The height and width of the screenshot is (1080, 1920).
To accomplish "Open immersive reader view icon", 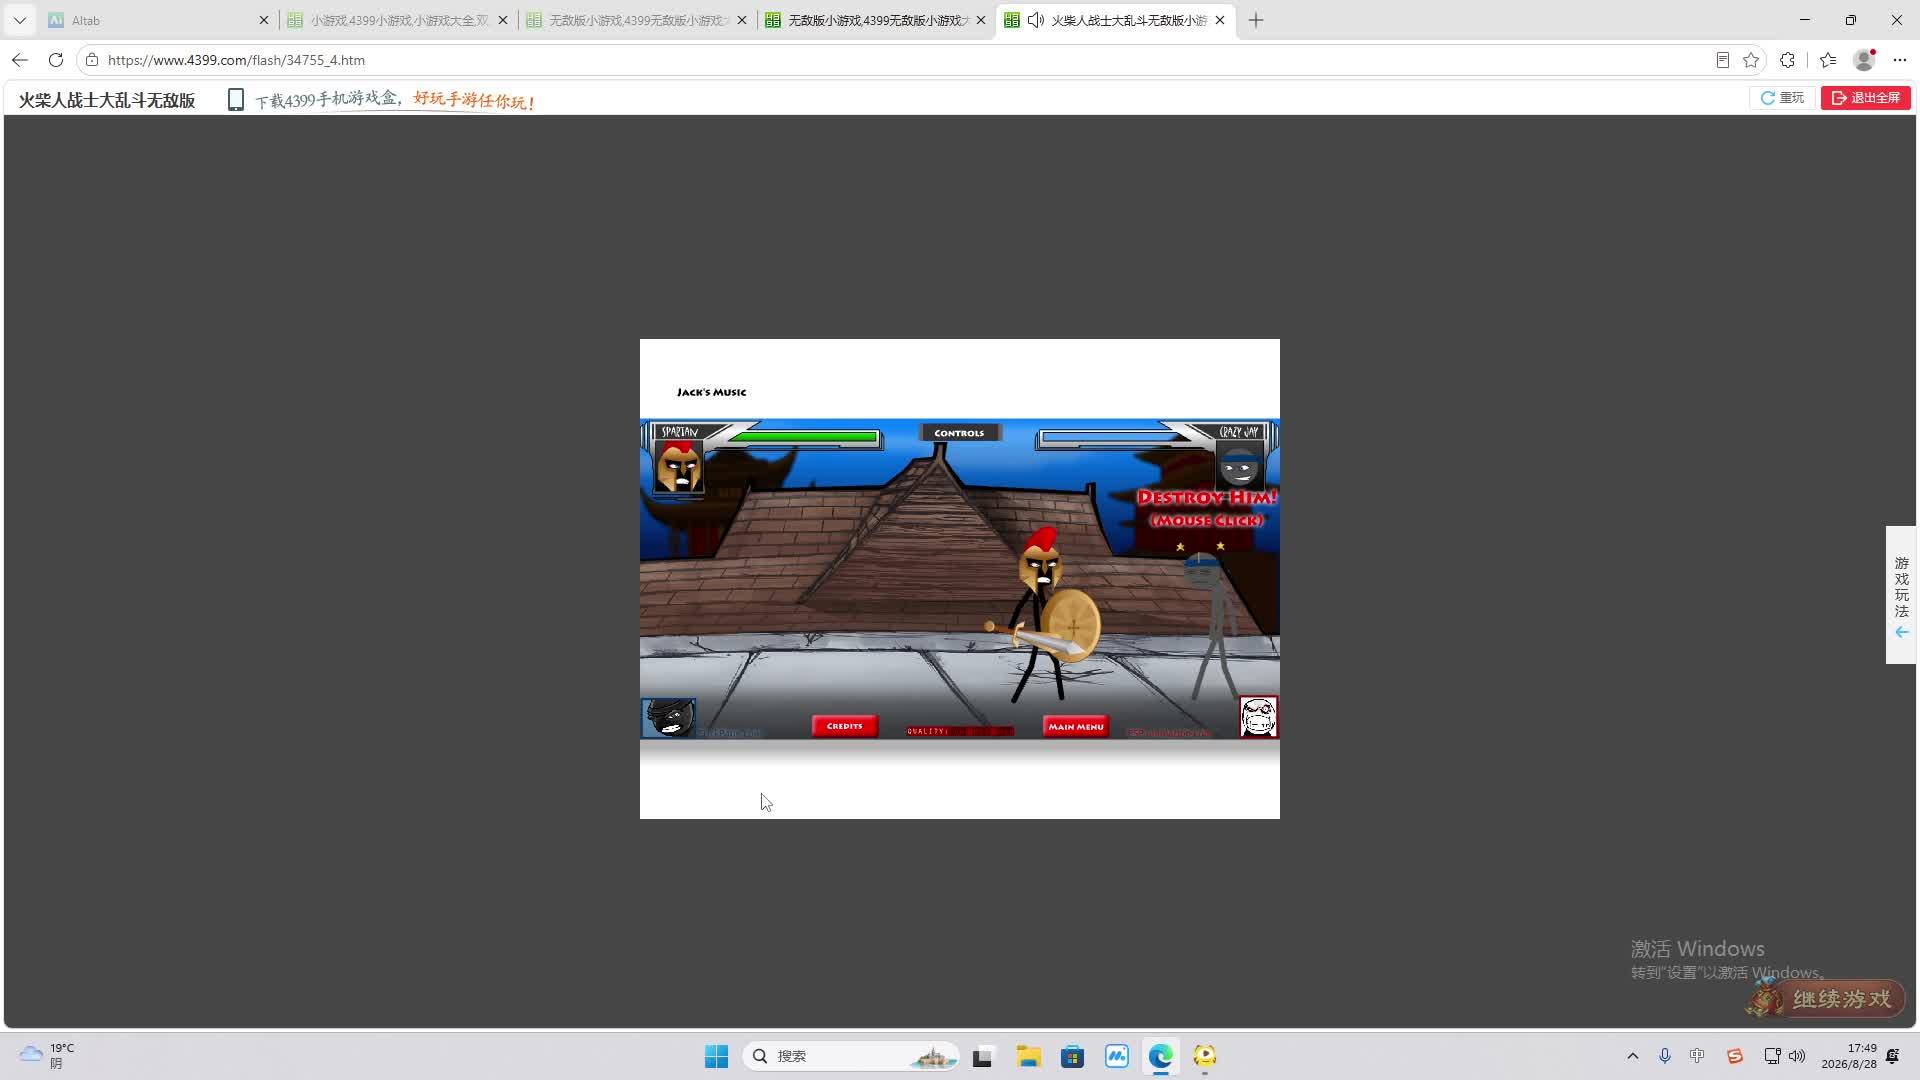I will [x=1722, y=60].
